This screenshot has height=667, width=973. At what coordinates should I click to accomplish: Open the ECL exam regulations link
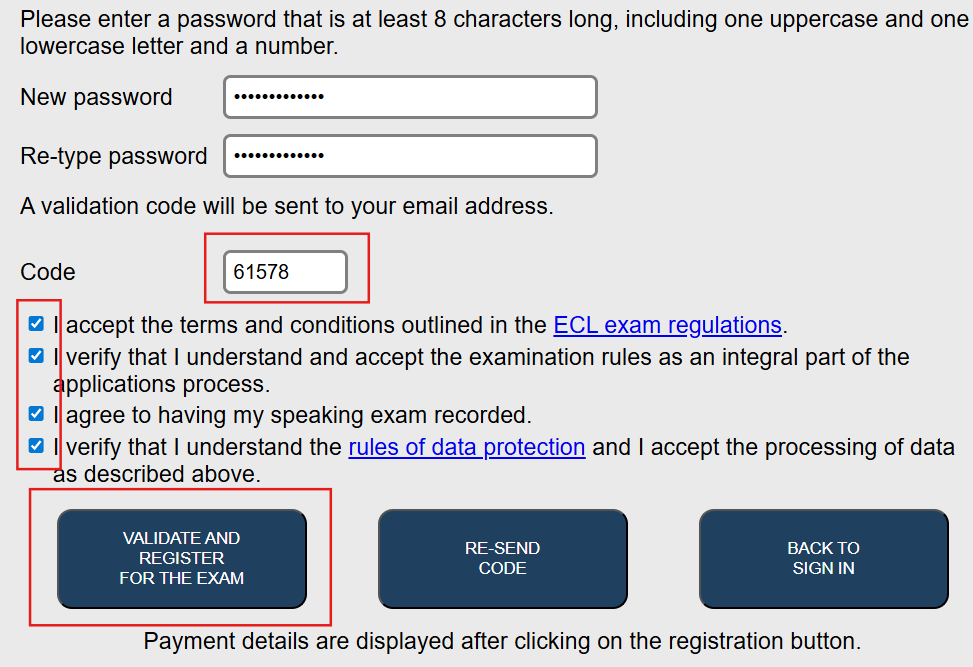pyautogui.click(x=667, y=325)
